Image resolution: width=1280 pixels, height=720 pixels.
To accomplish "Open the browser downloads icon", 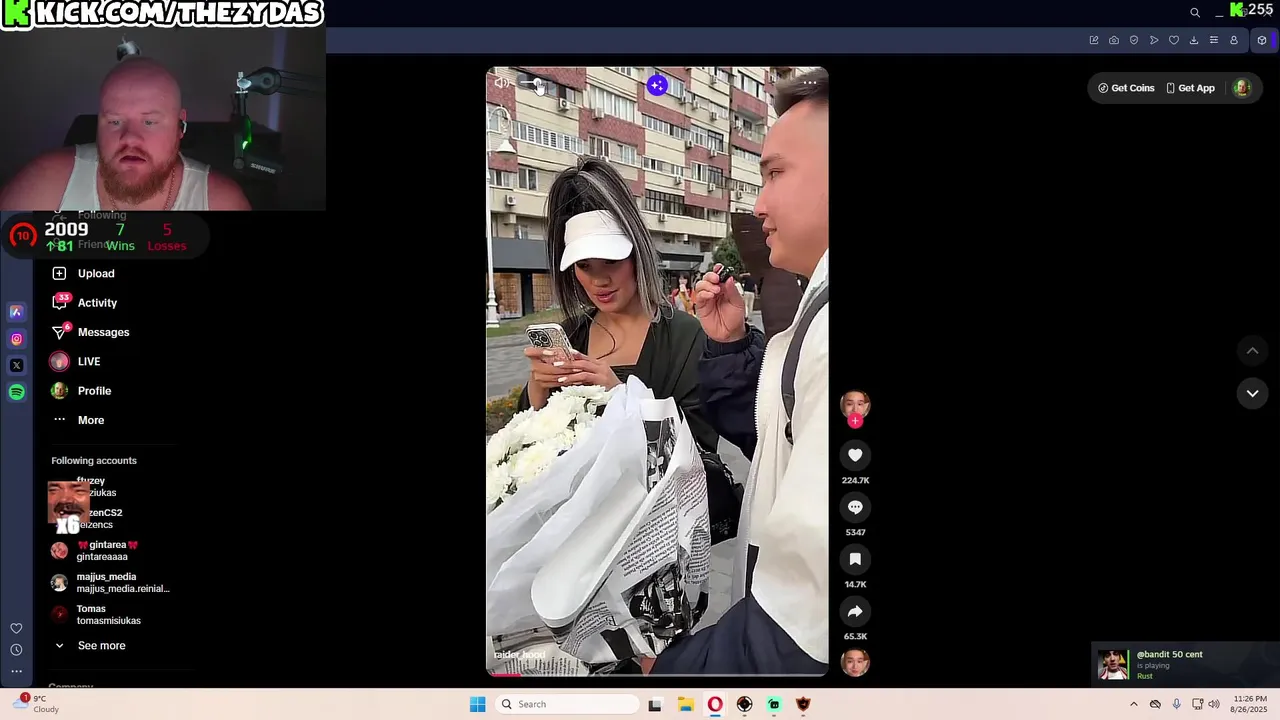I will (x=1194, y=40).
